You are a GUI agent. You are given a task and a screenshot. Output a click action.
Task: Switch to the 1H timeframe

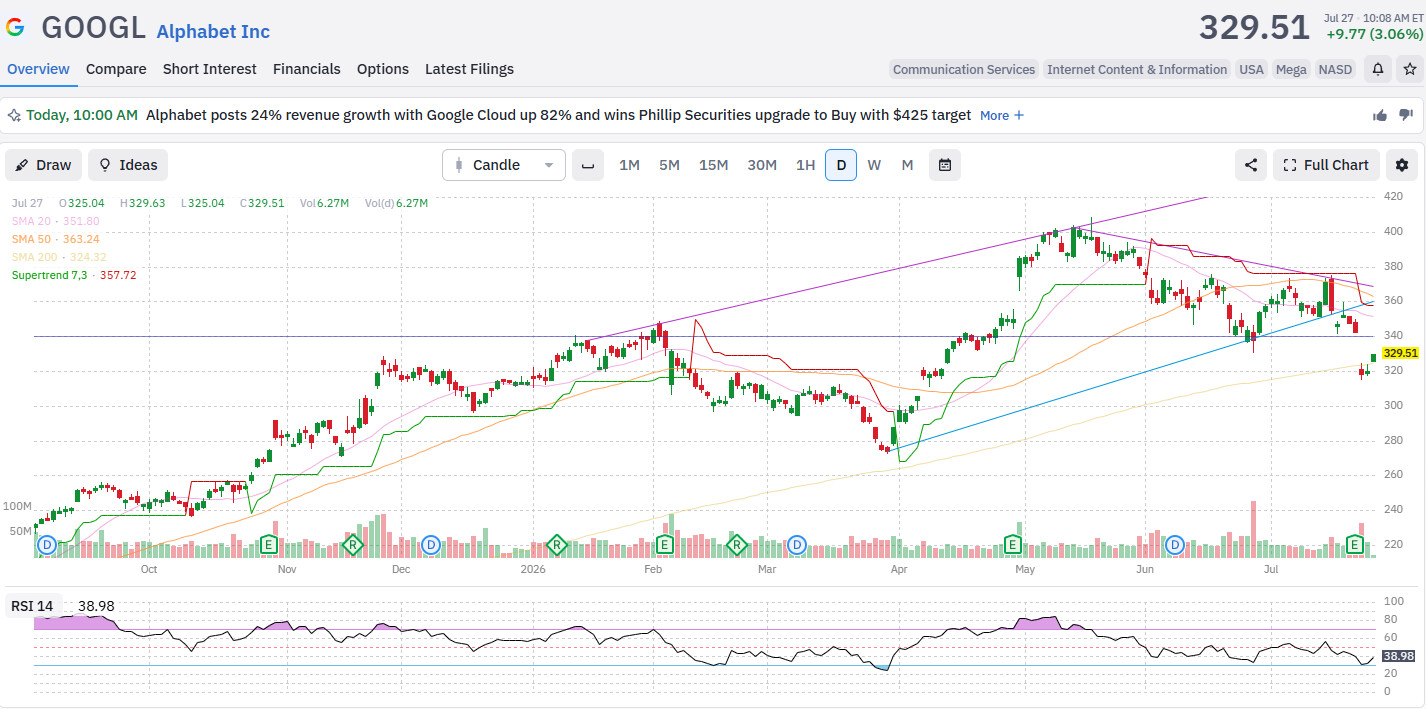tap(805, 165)
